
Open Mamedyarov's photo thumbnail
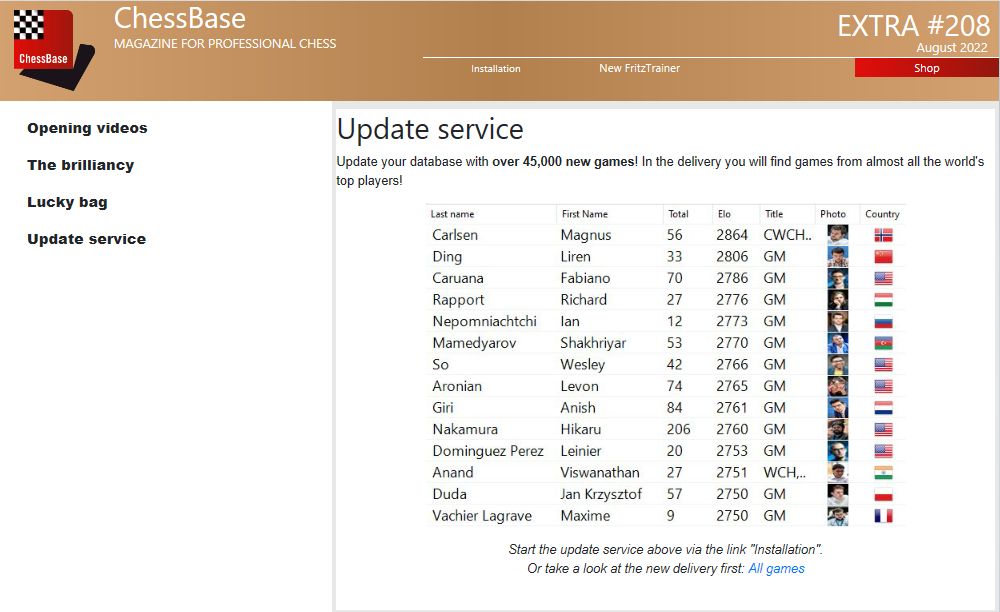coord(837,343)
